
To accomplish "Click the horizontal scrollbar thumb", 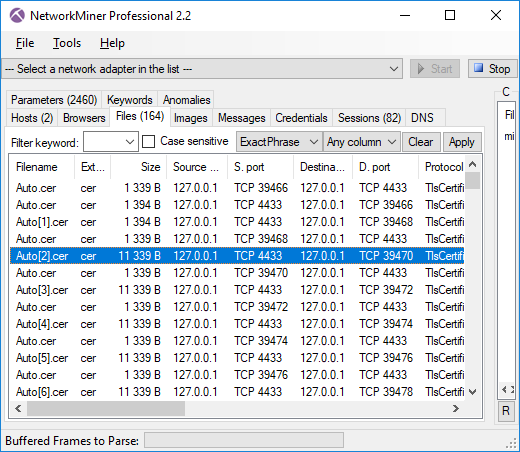I will tap(106, 408).
